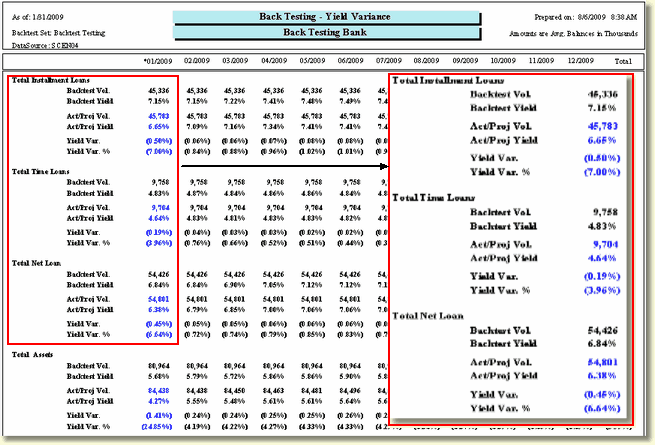This screenshot has width=655, height=445.
Task: Click Total Assets Backtest Yield '5.90%' under 06/2009
Action: tap(350, 376)
